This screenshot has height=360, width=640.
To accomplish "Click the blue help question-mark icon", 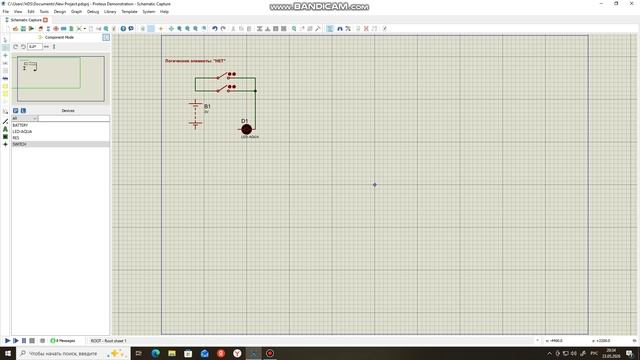I will point(123,29).
